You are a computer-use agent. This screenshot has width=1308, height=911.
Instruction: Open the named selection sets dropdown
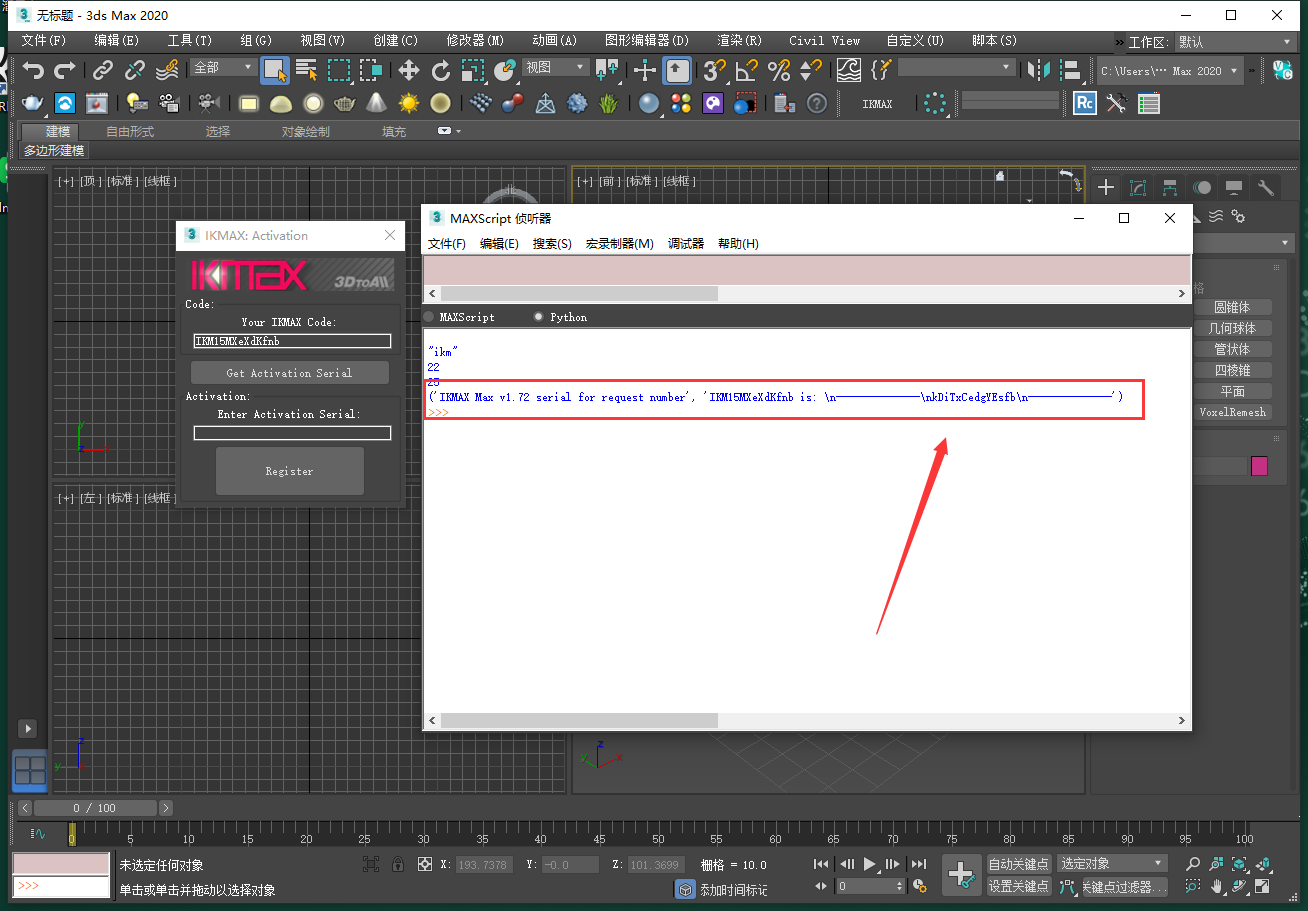click(956, 67)
